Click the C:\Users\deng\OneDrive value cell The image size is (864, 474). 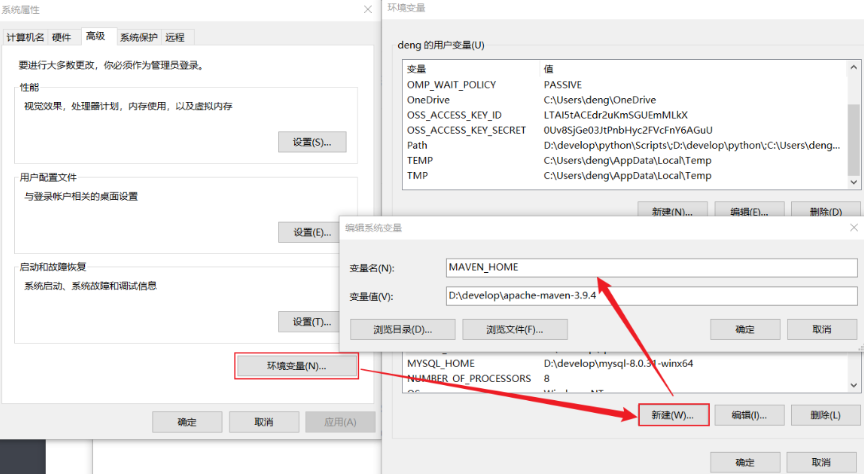click(600, 100)
